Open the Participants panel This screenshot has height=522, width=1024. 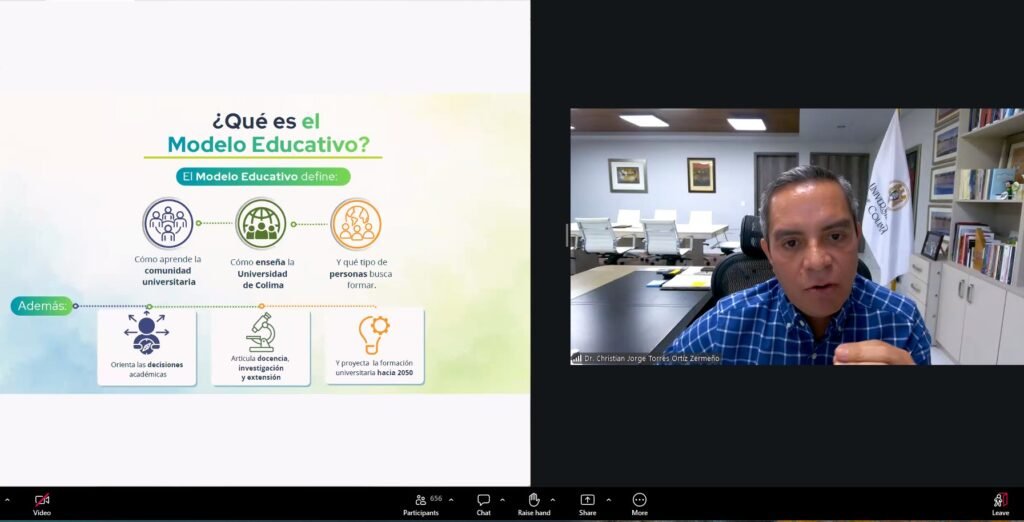tap(421, 504)
